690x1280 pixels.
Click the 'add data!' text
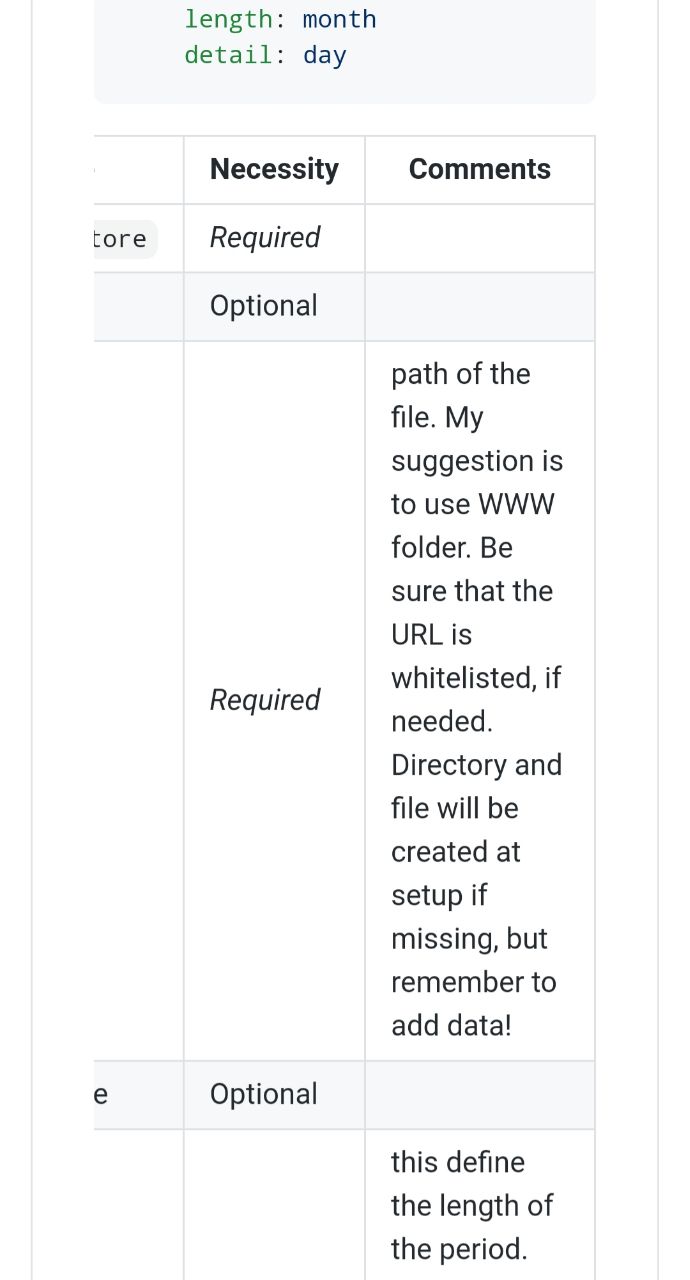(451, 1025)
